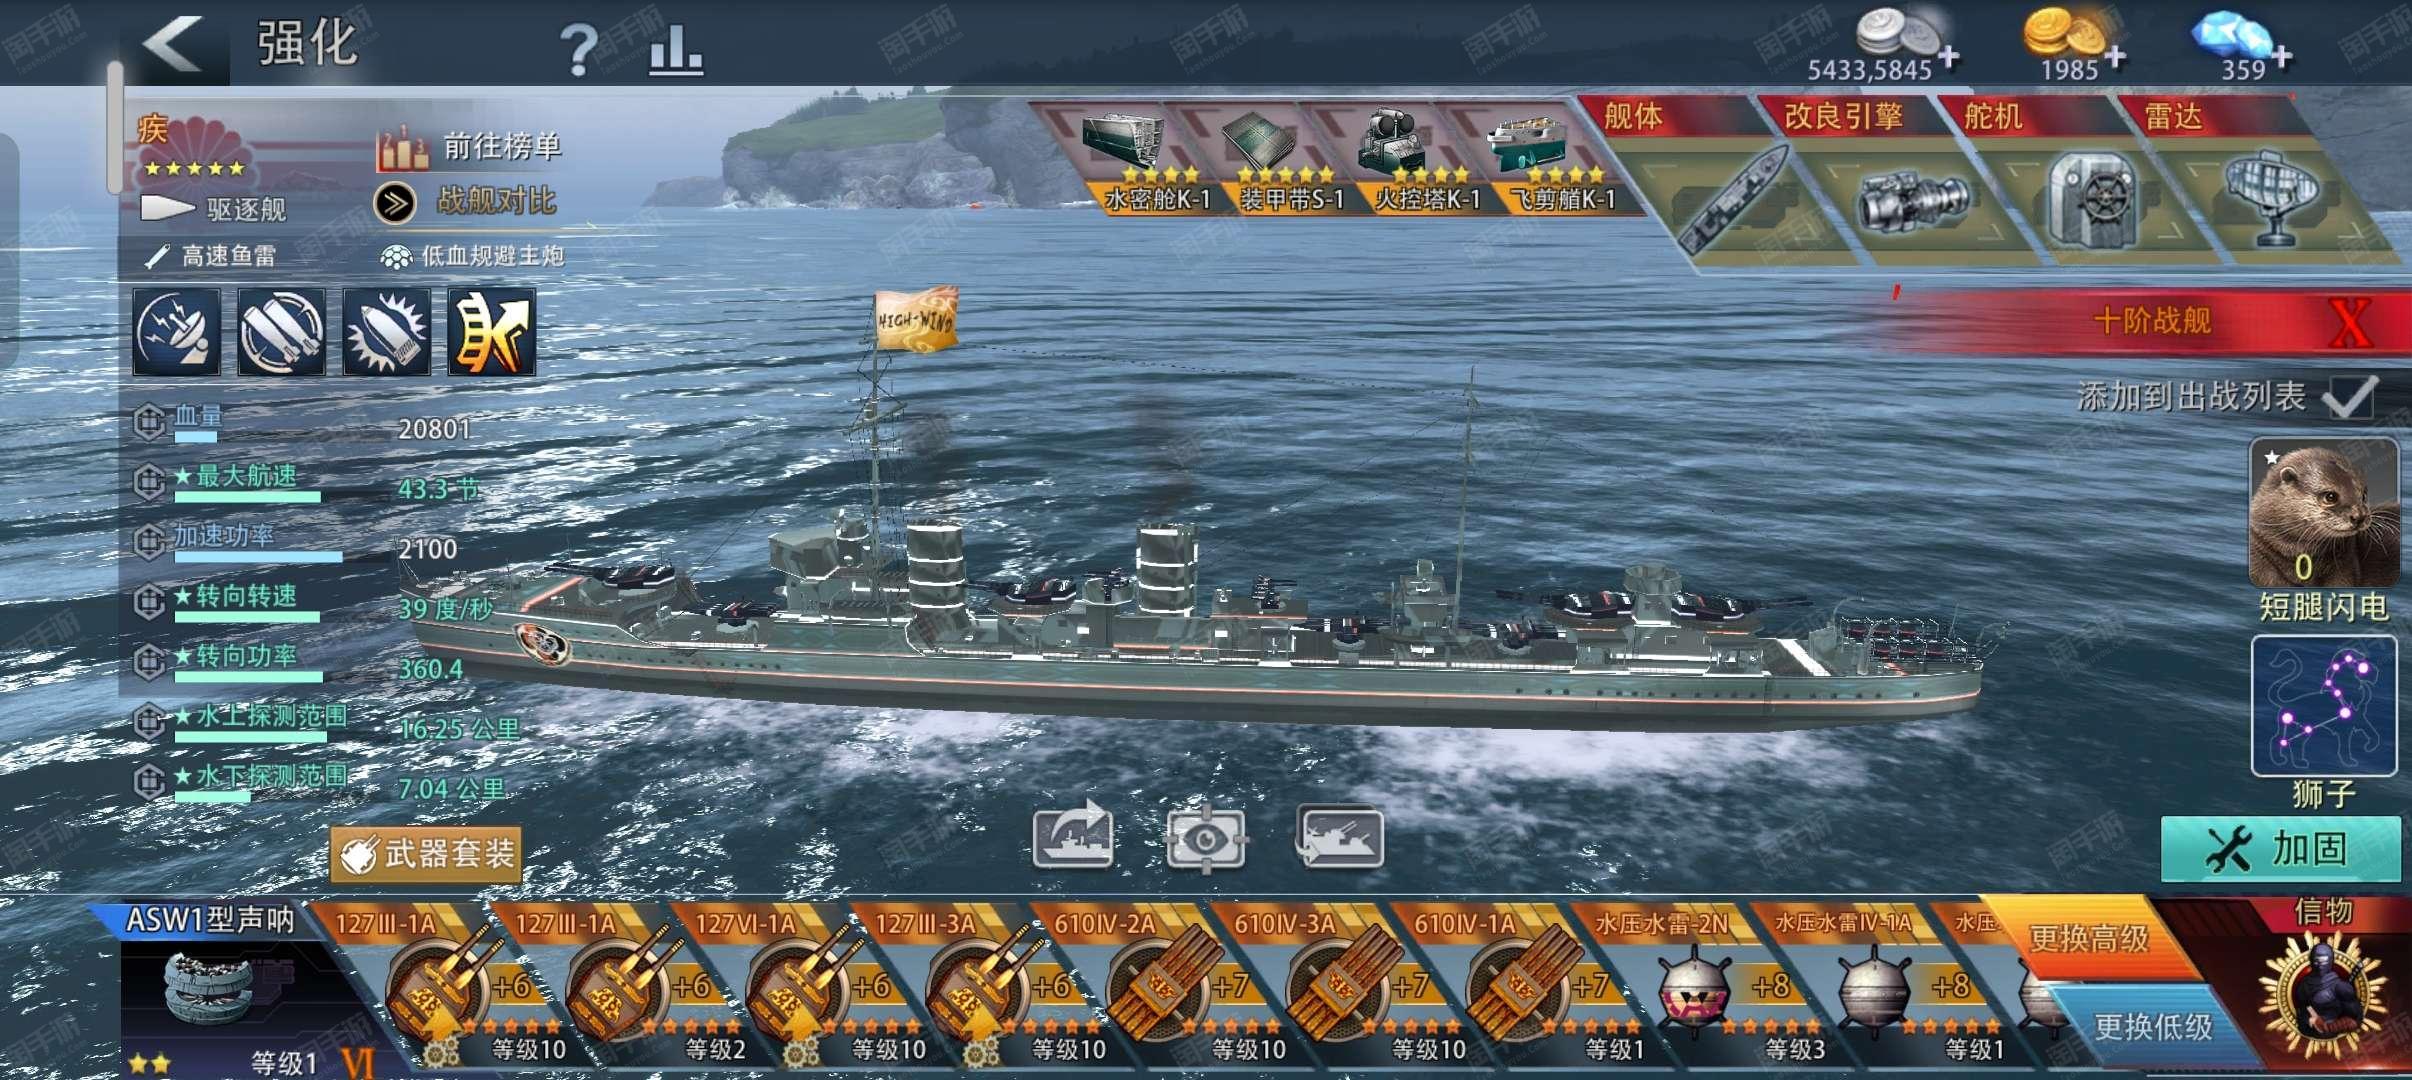Click the 更换高级 swap button

click(2088, 938)
